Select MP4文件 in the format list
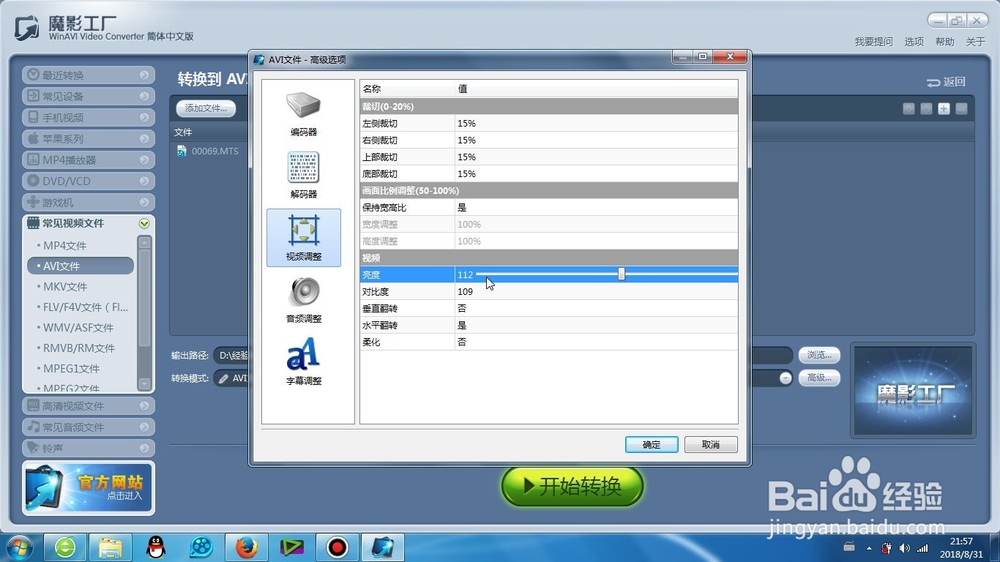This screenshot has height=562, width=1000. click(x=64, y=246)
